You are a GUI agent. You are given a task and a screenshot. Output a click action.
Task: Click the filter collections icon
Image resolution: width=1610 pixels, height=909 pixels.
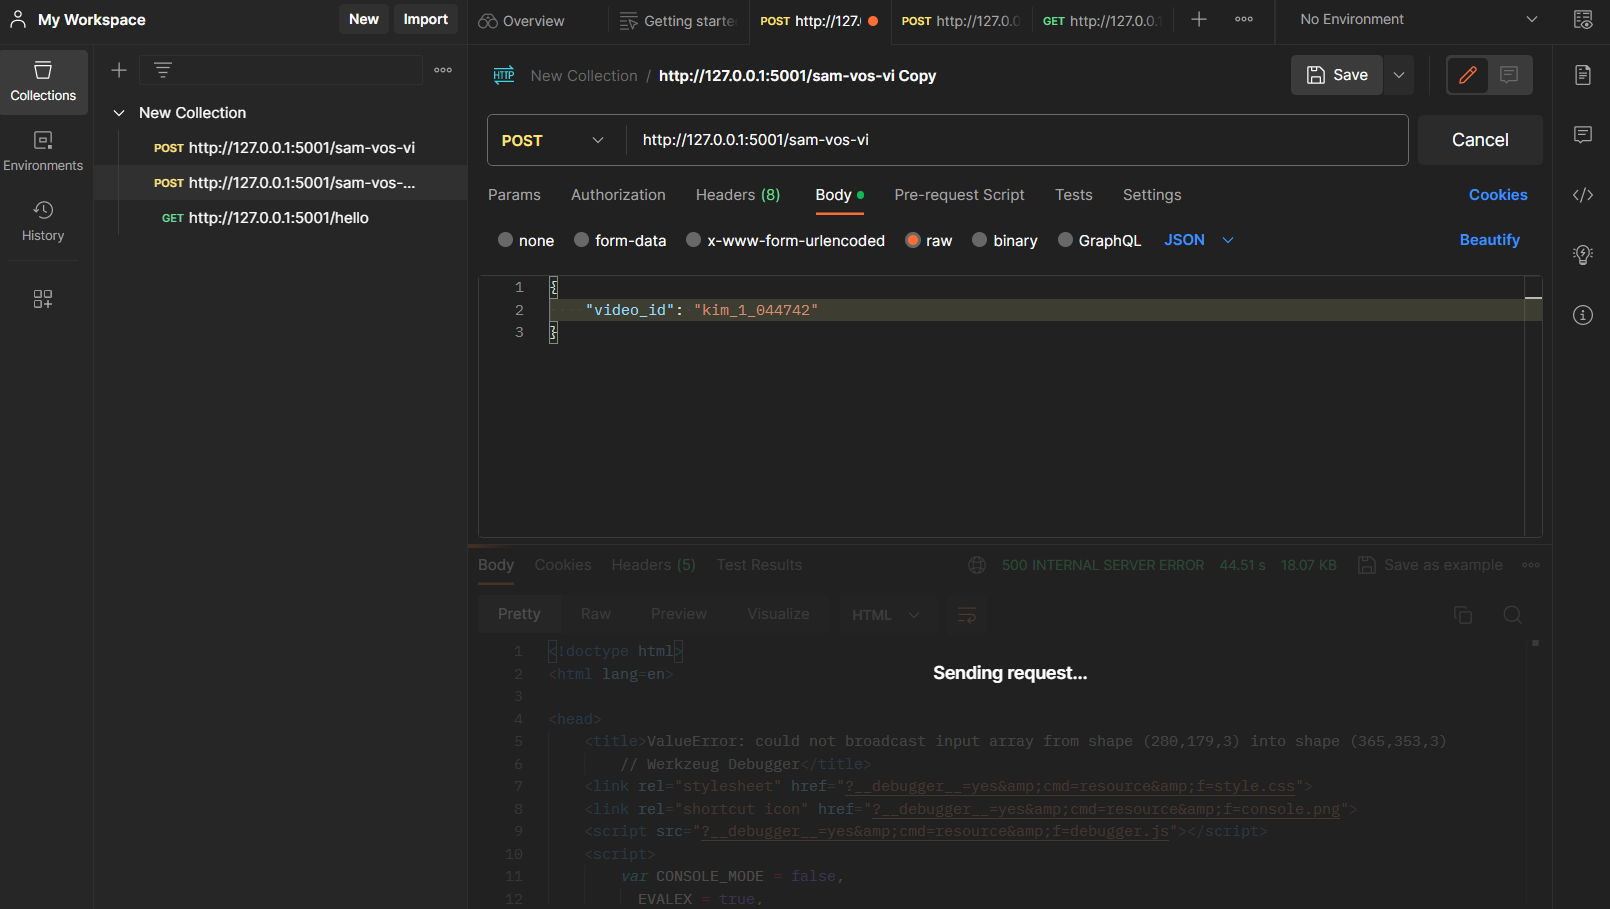163,70
